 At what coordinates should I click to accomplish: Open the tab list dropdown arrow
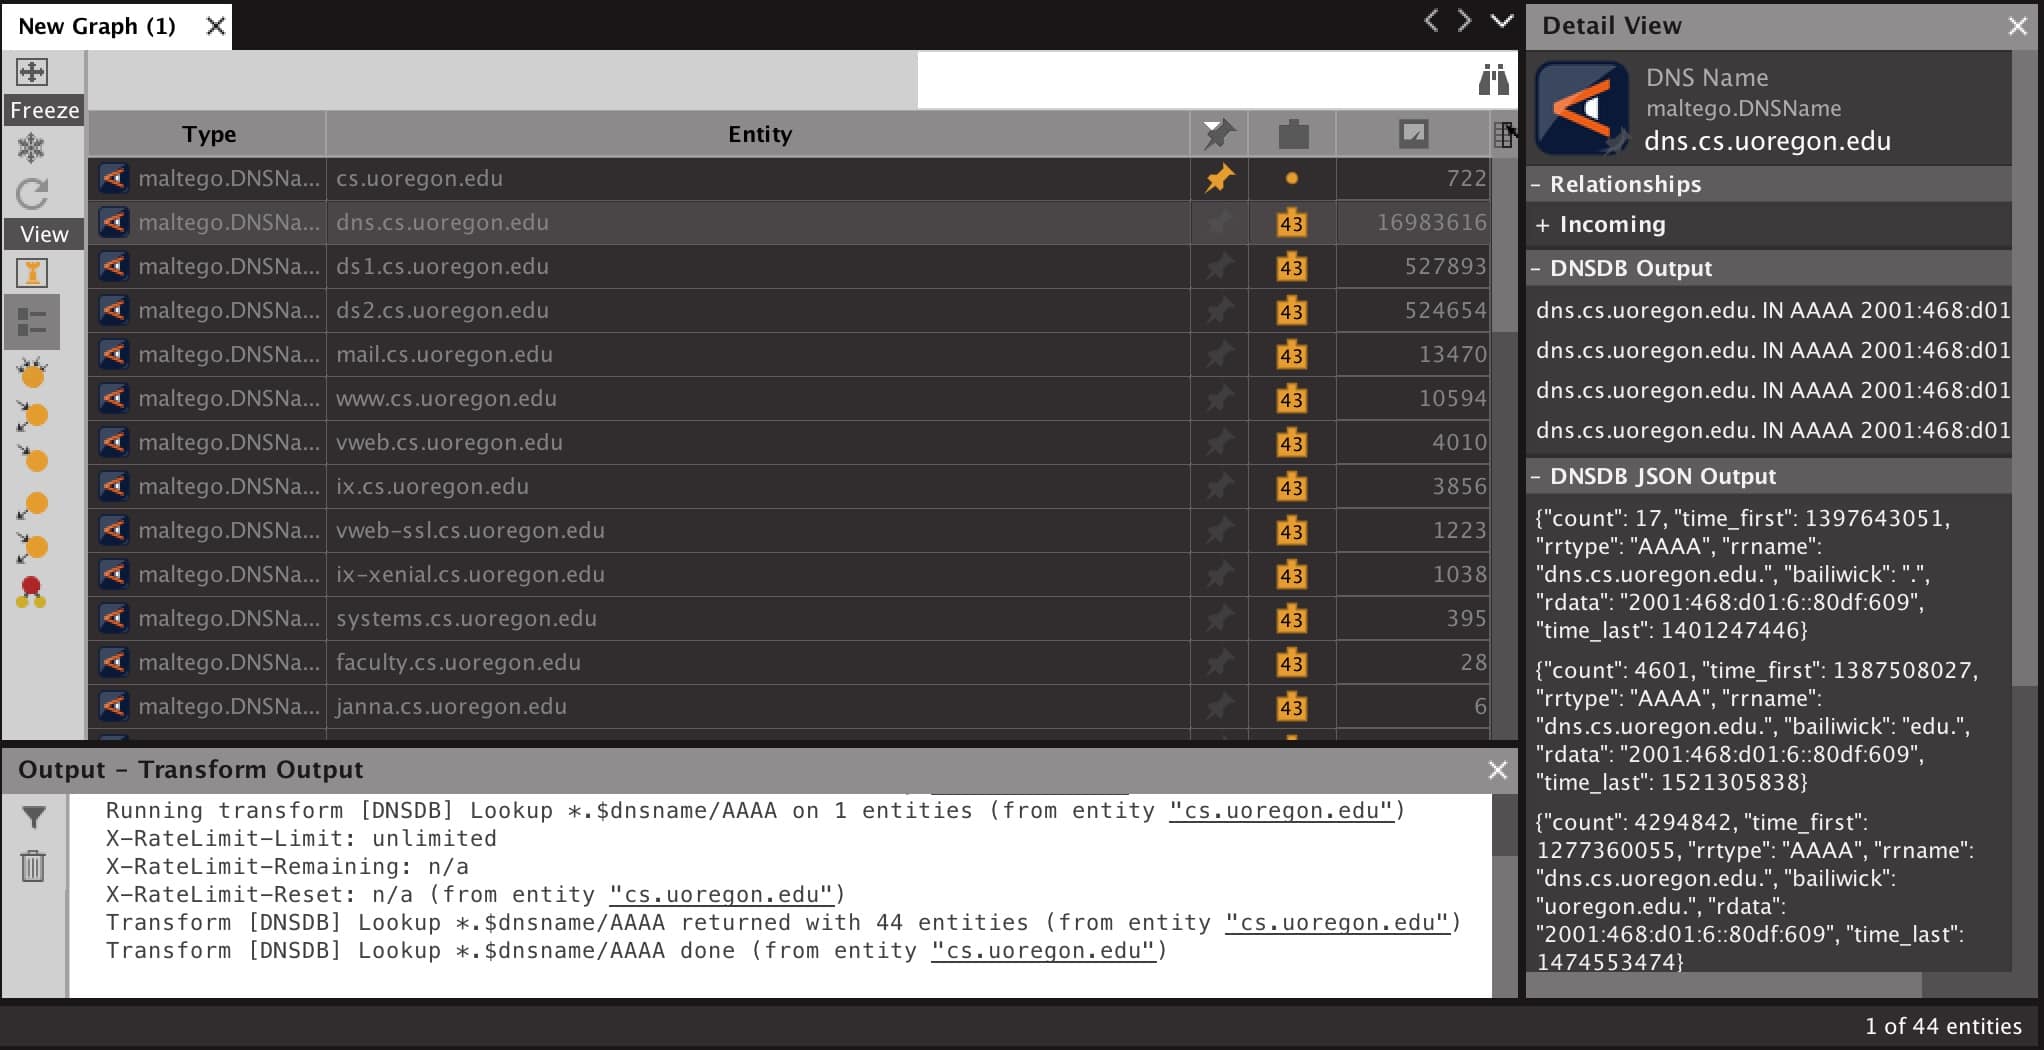(1501, 21)
